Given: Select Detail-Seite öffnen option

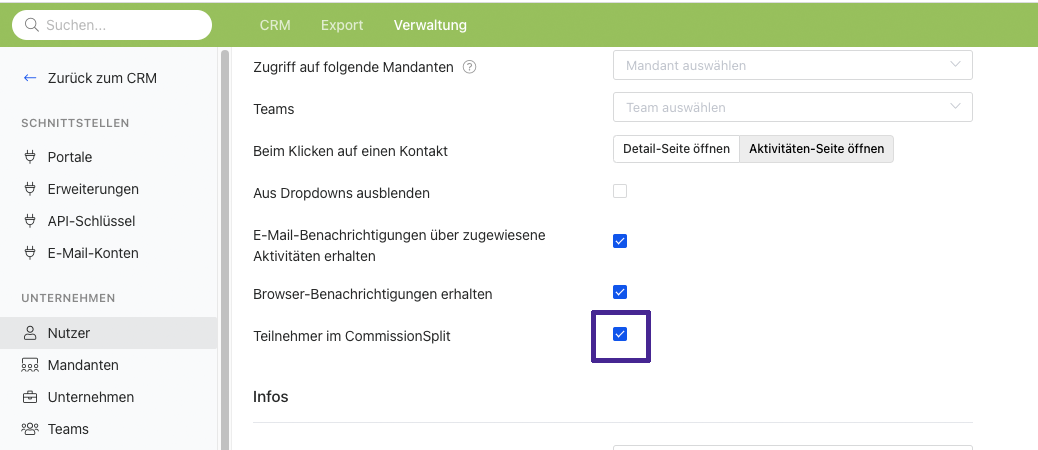Looking at the screenshot, I should [676, 149].
